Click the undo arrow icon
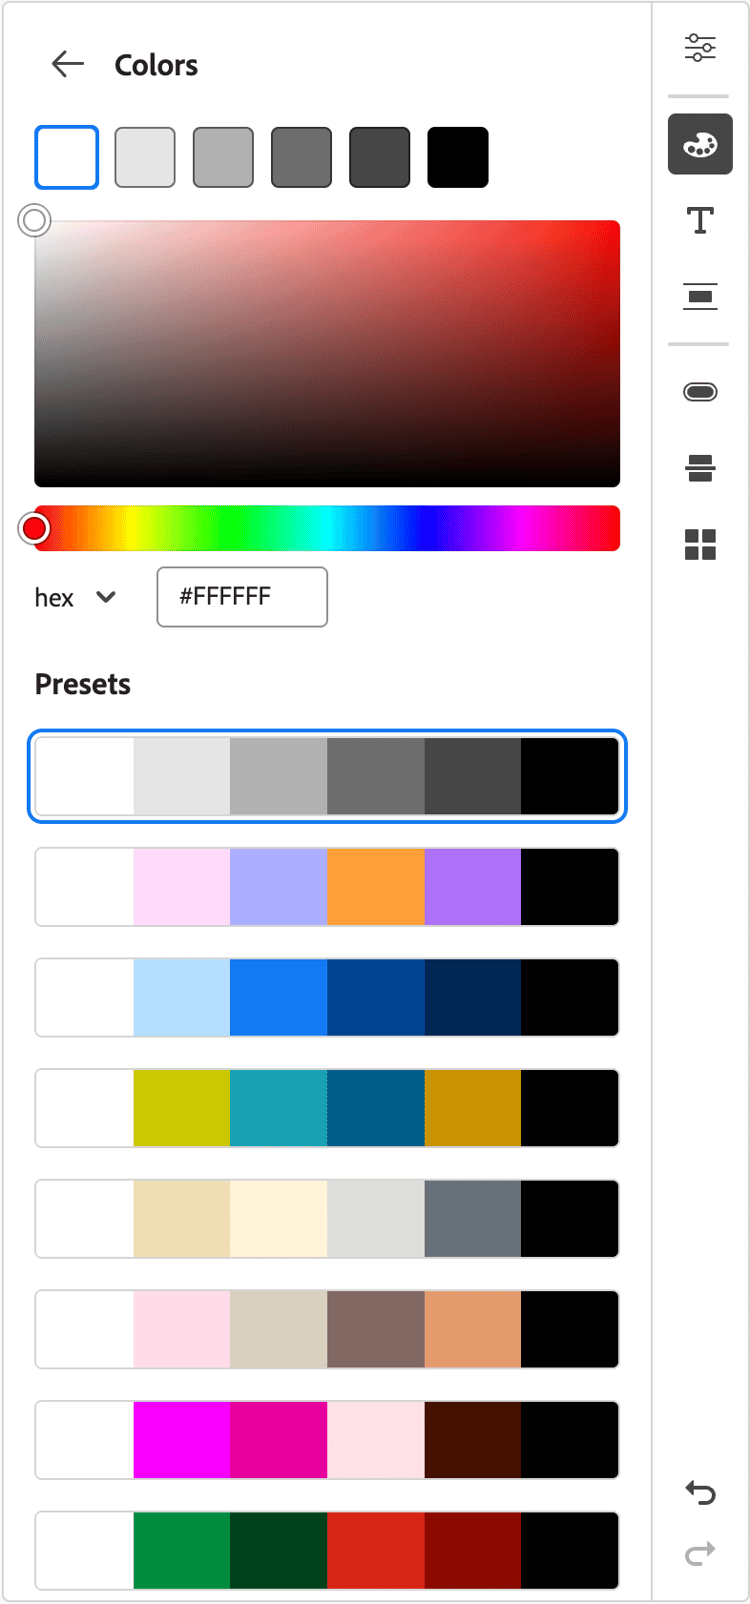This screenshot has width=750, height=1604. click(700, 1493)
